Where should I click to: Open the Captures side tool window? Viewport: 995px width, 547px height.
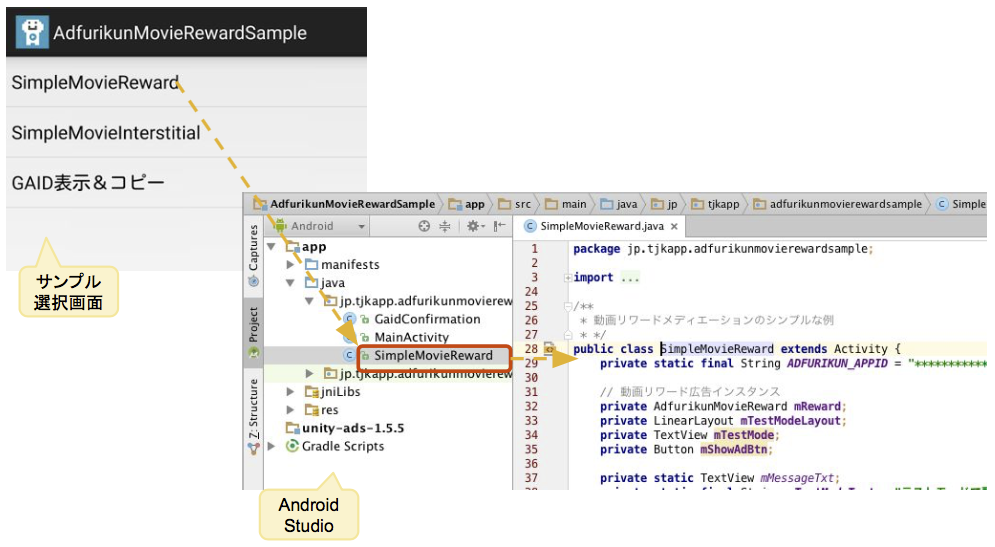coord(253,254)
